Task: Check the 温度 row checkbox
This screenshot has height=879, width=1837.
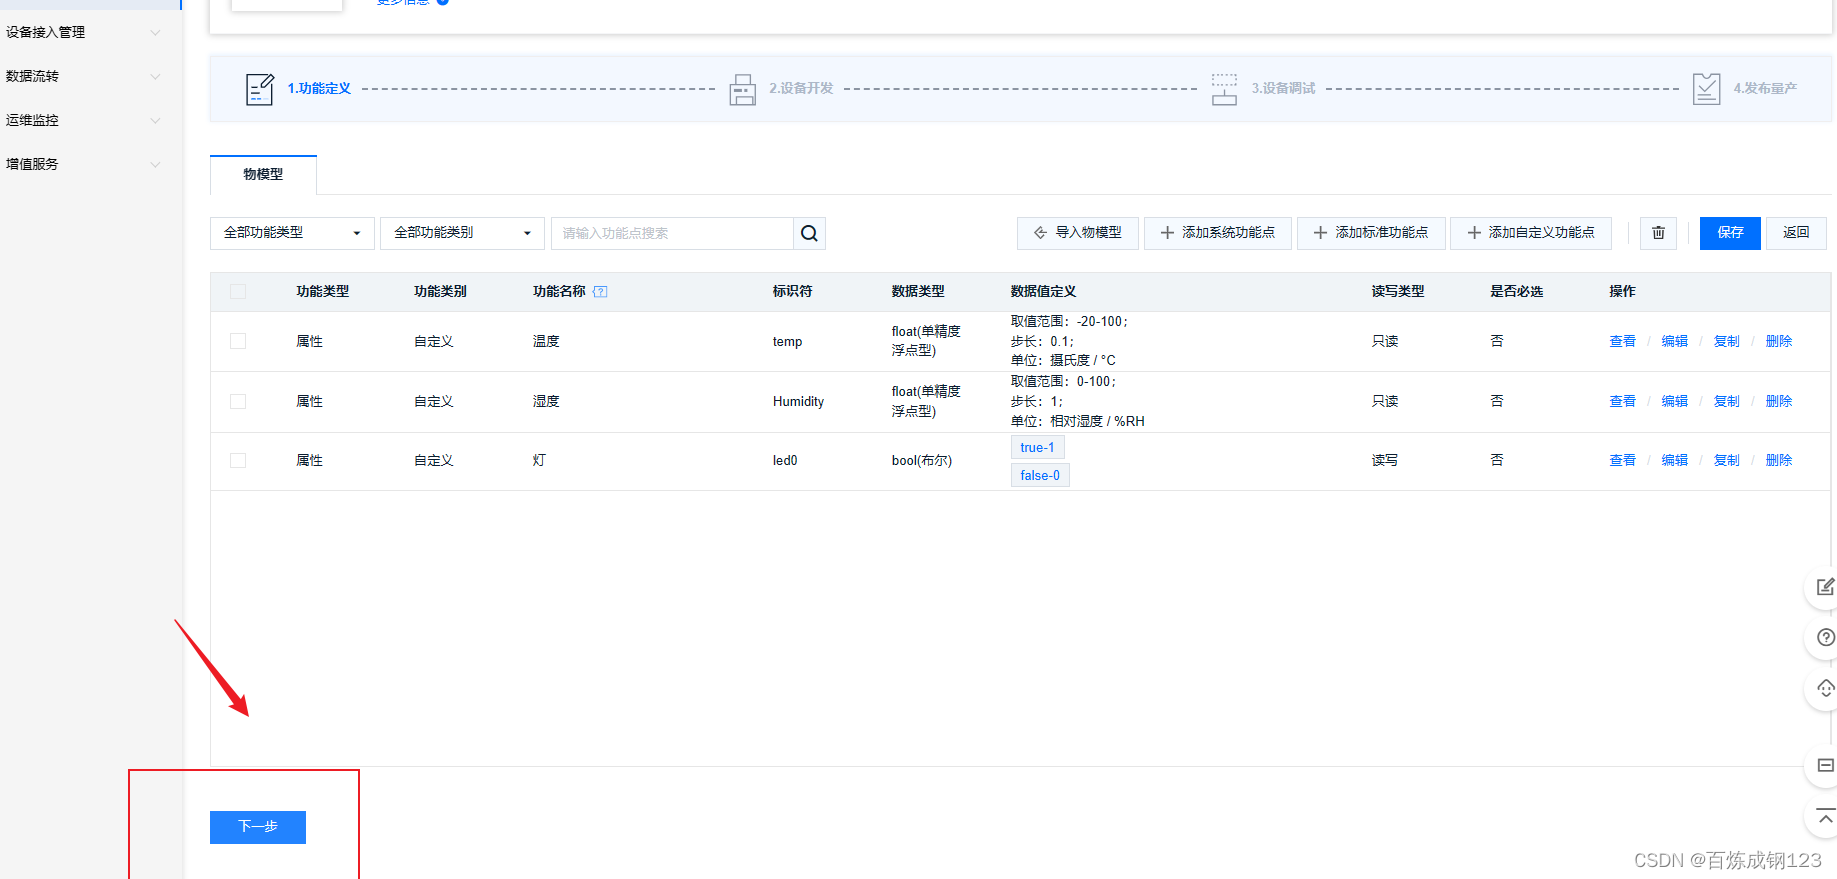Action: [238, 341]
